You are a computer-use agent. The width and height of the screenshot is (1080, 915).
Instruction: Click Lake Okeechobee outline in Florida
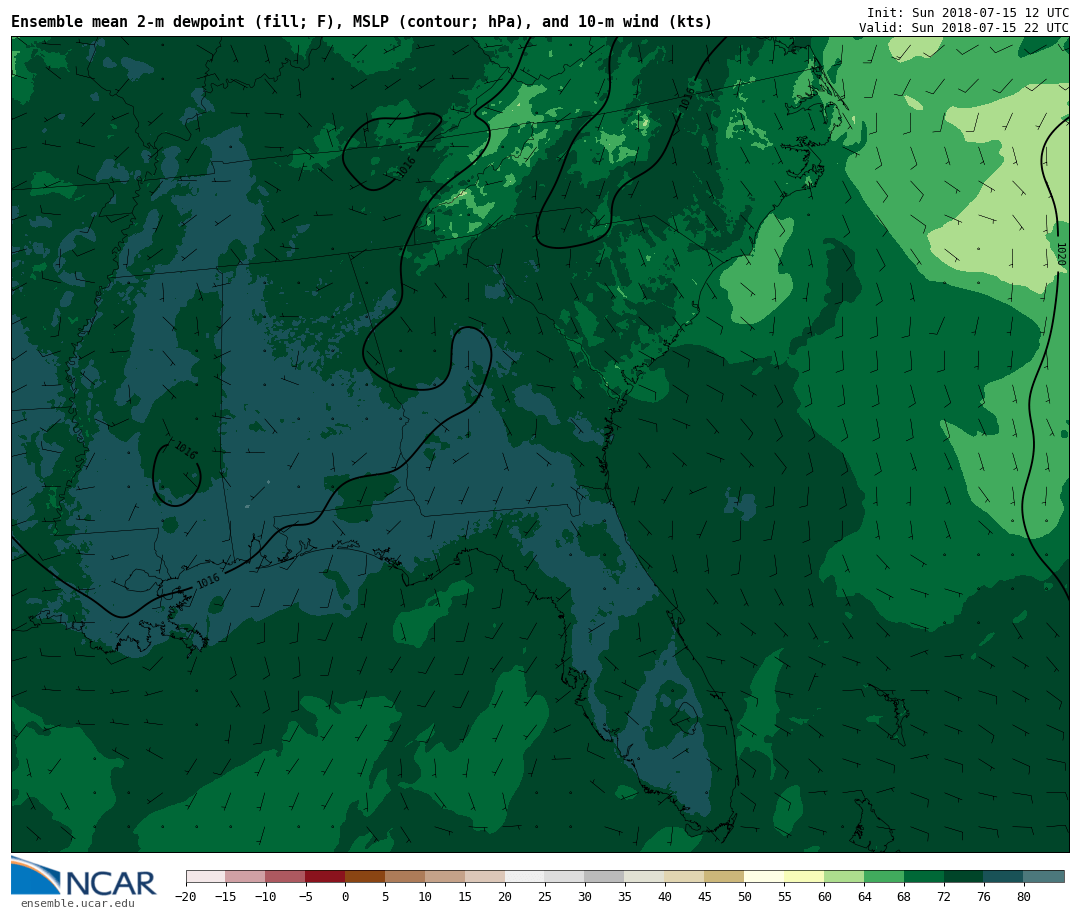click(x=685, y=716)
